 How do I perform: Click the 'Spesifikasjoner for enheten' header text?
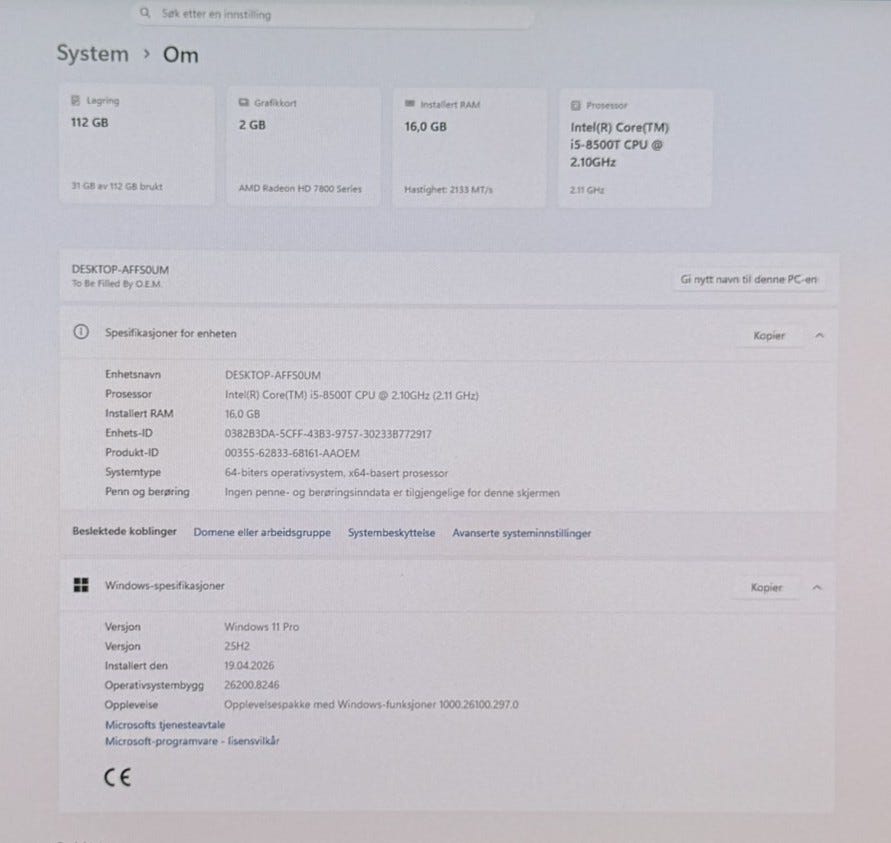170,333
